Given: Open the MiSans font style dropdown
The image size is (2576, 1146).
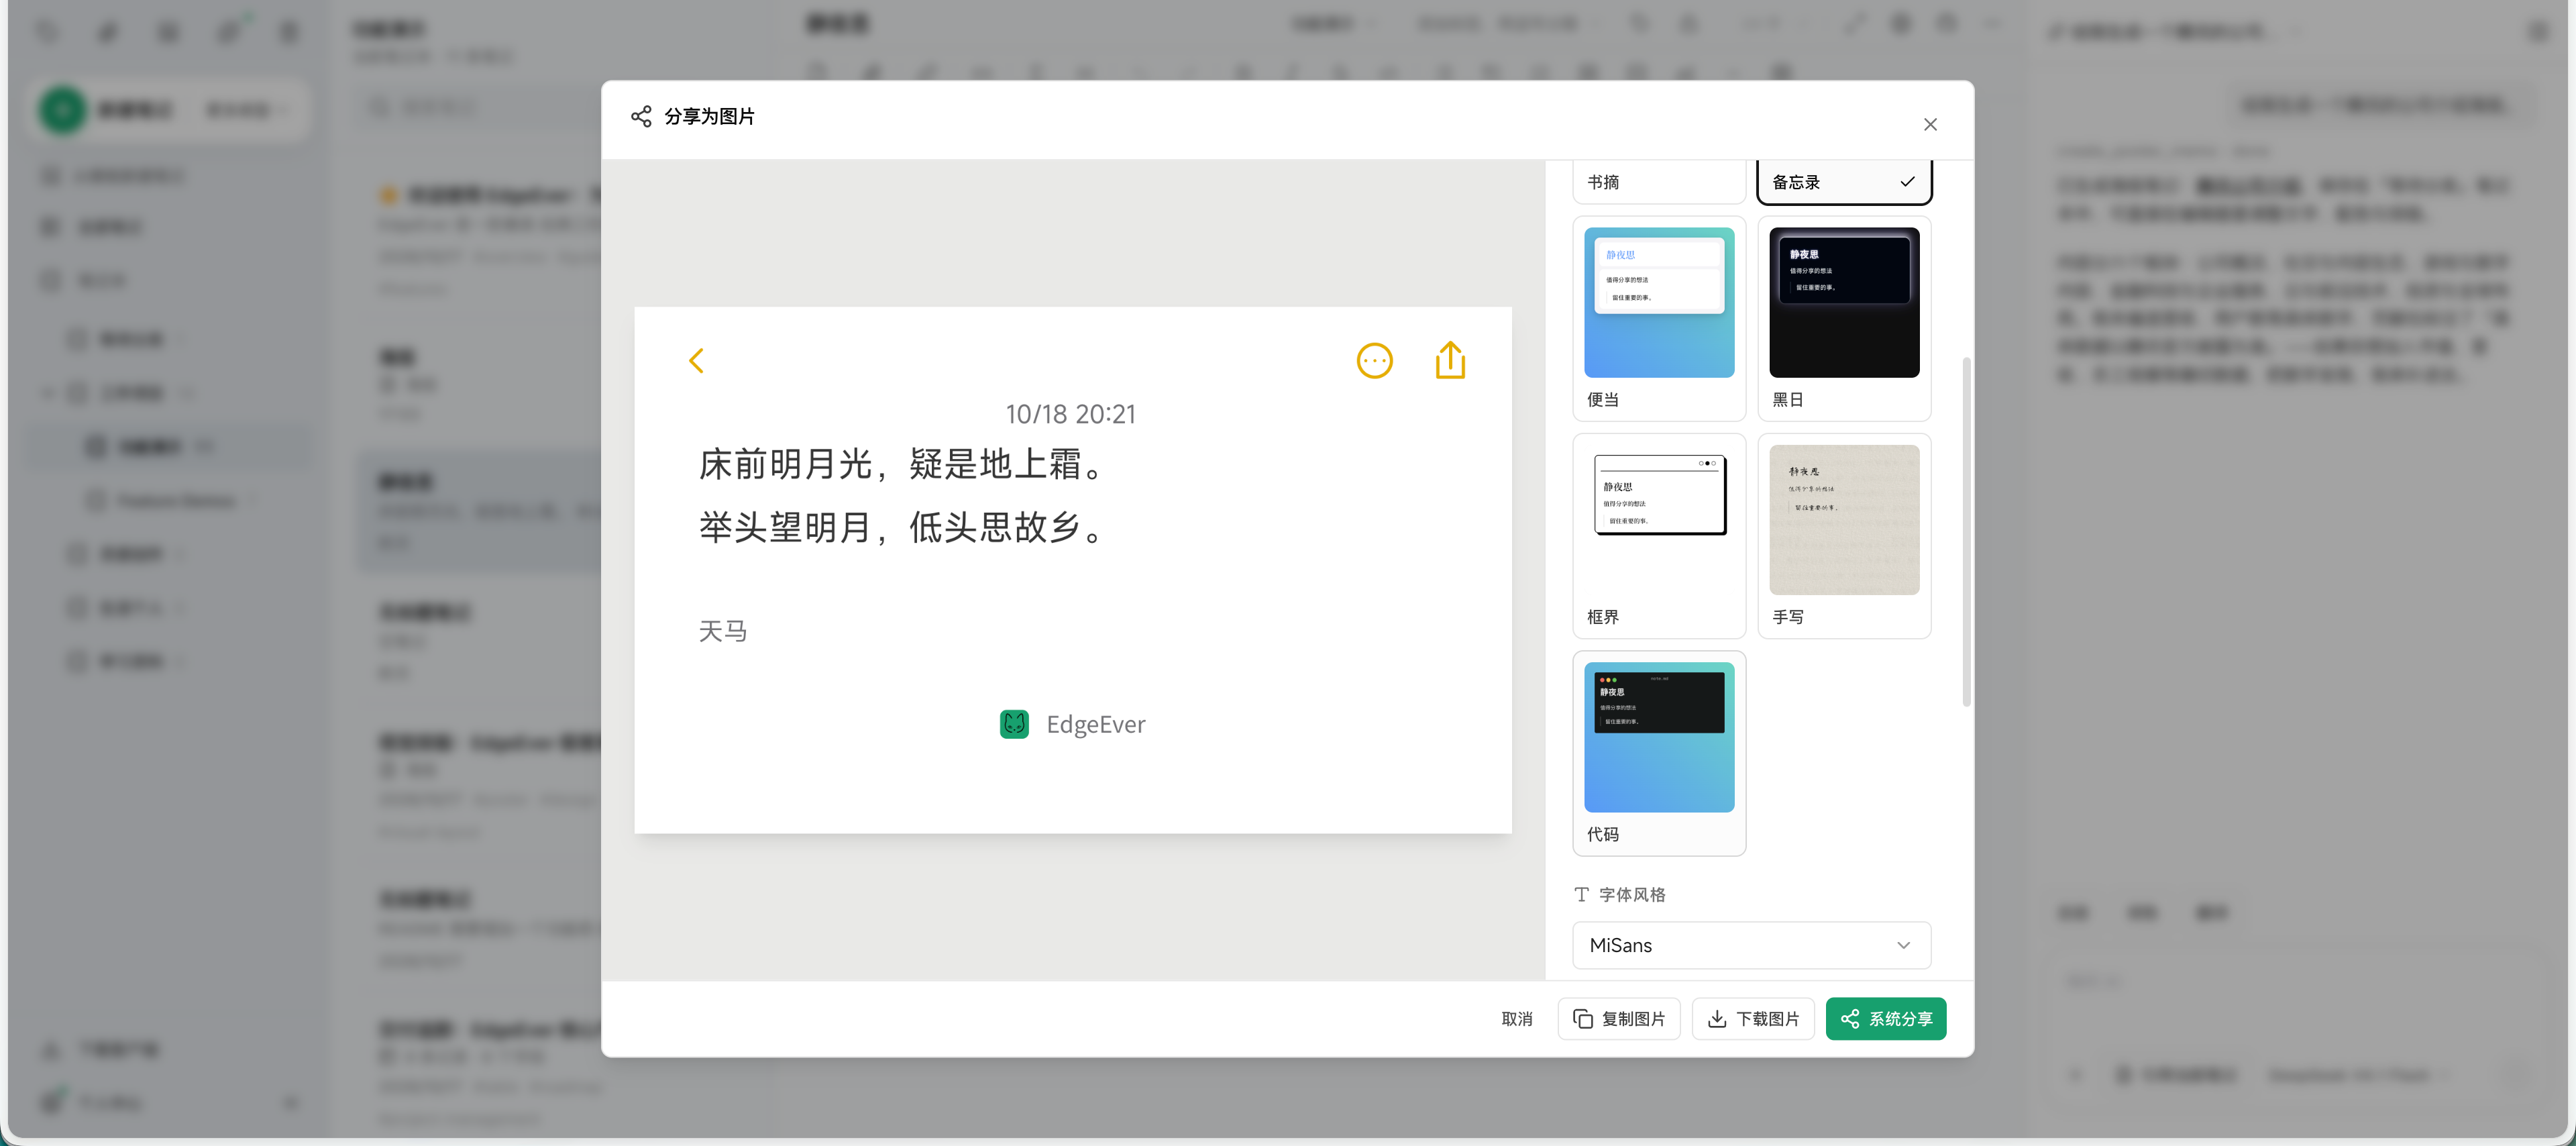Looking at the screenshot, I should pos(1751,945).
